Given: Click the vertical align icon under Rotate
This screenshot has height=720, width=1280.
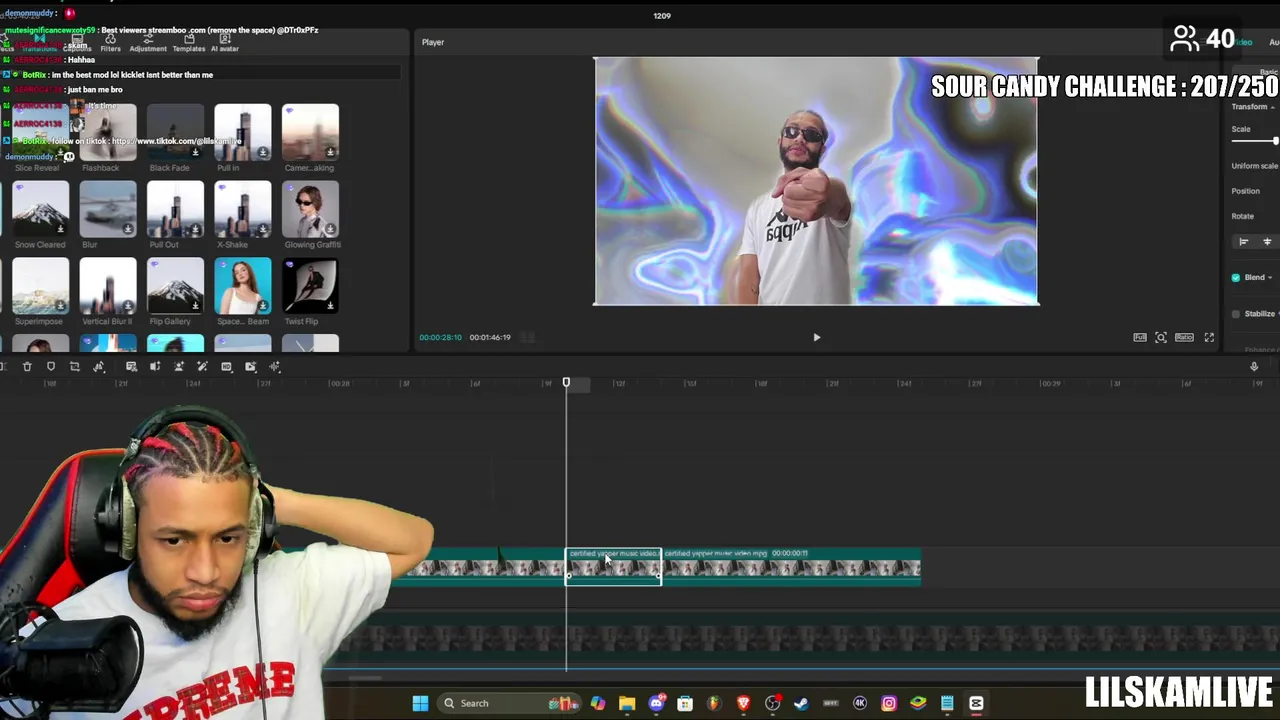Looking at the screenshot, I should [1267, 242].
